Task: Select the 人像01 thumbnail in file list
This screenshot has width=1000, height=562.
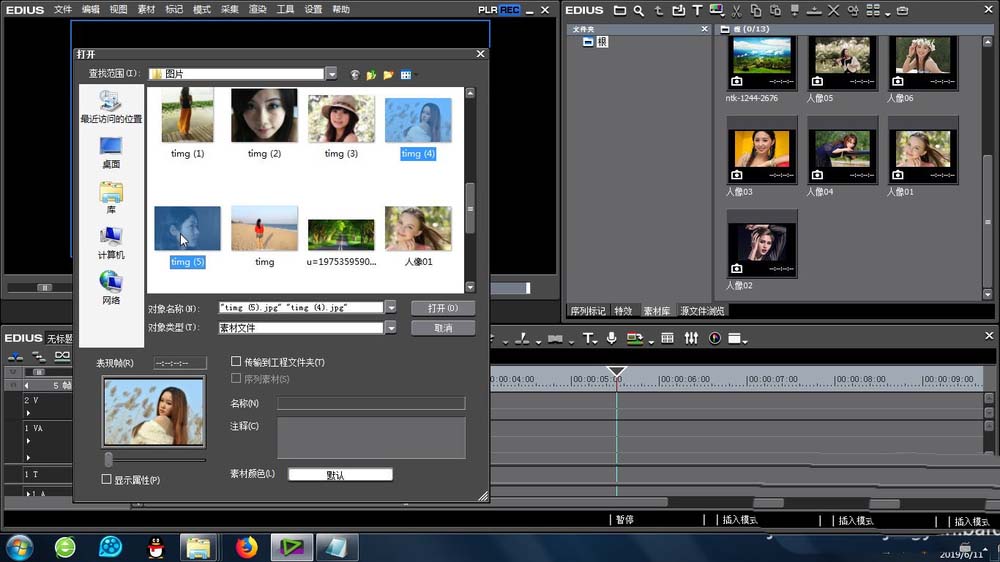Action: tap(418, 229)
